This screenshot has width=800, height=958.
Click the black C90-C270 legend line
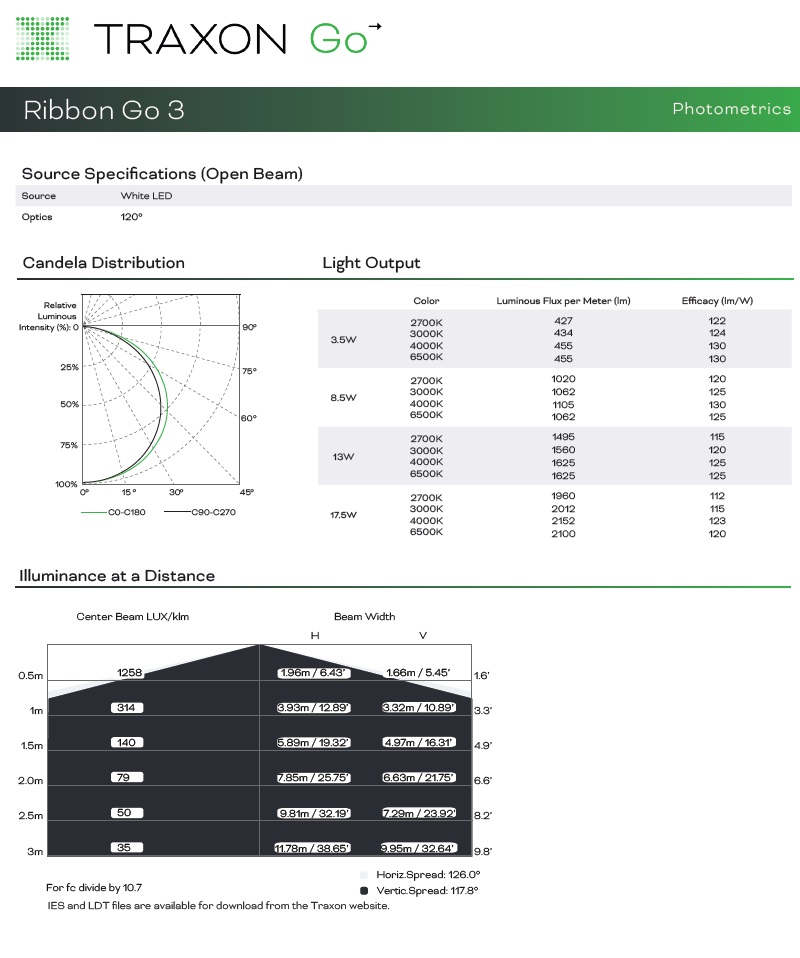point(177,512)
